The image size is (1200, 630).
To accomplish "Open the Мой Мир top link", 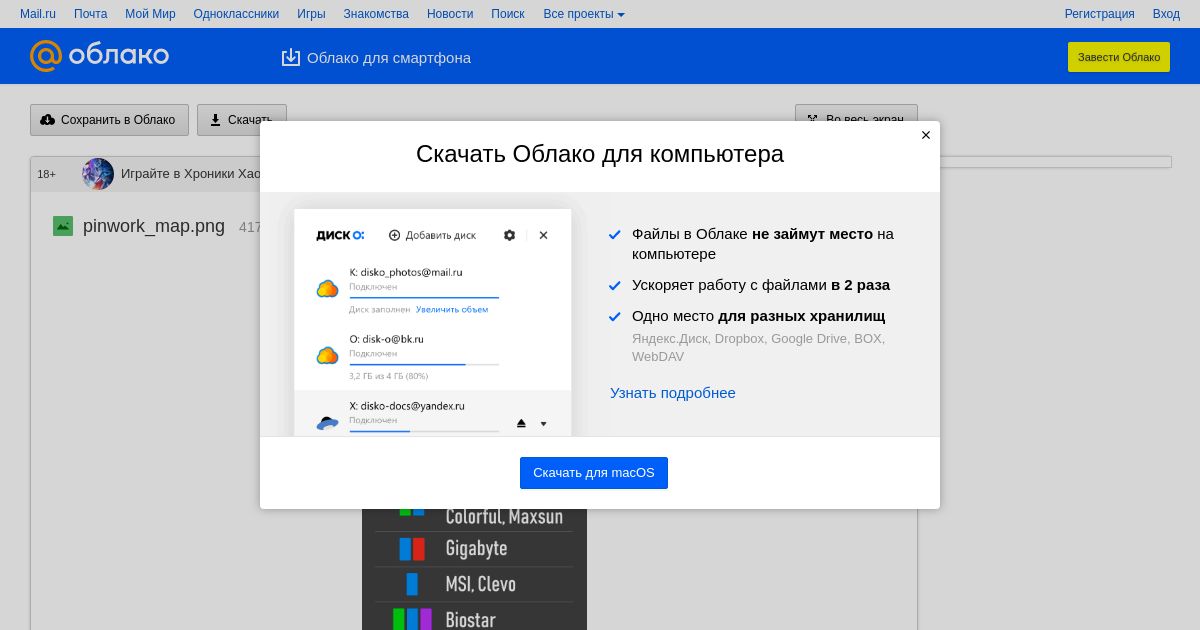I will (150, 14).
